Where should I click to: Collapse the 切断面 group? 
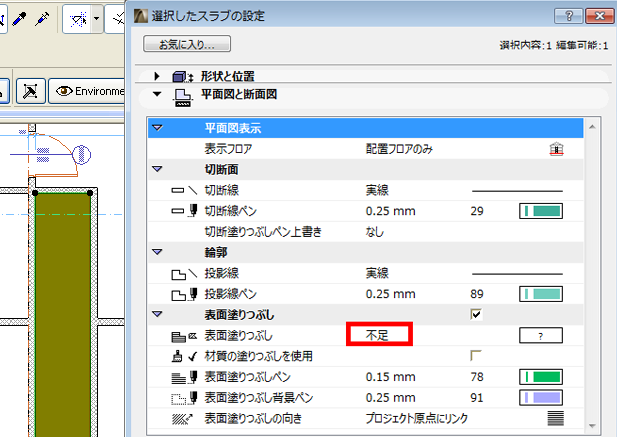tap(157, 169)
